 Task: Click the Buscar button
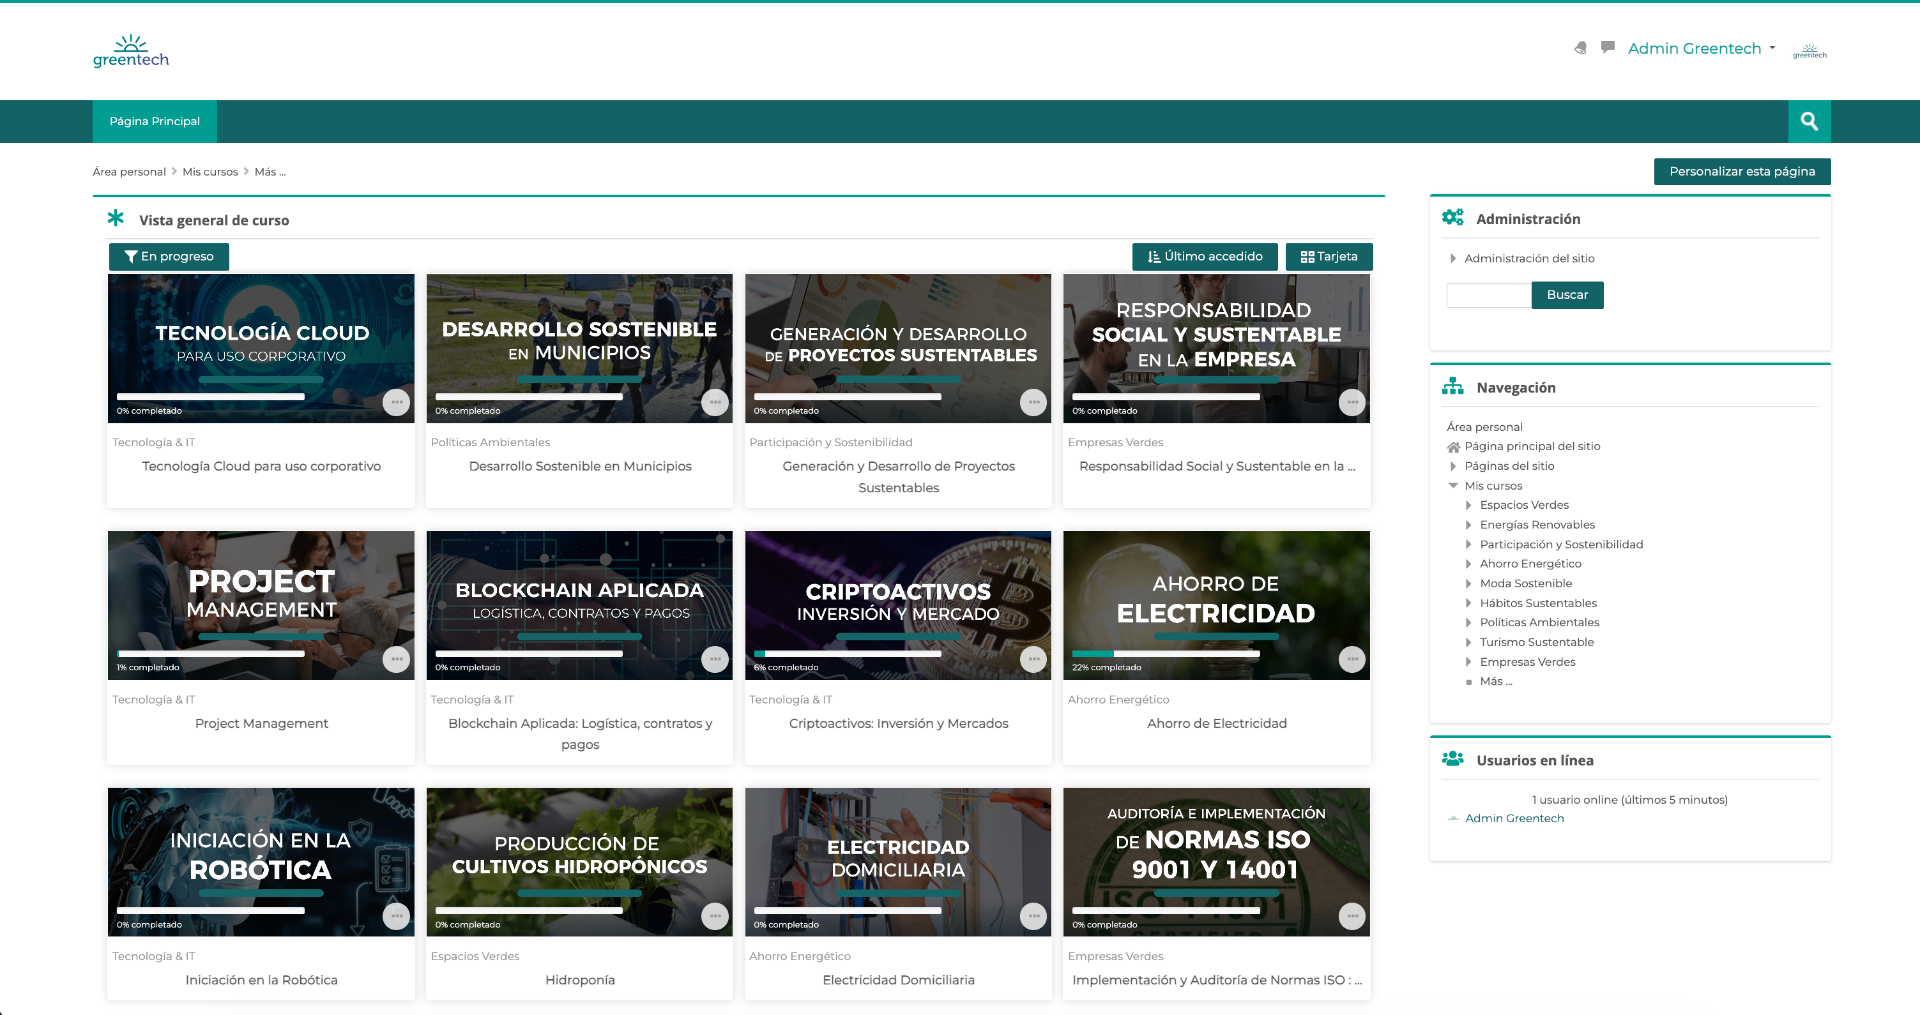[x=1567, y=295]
